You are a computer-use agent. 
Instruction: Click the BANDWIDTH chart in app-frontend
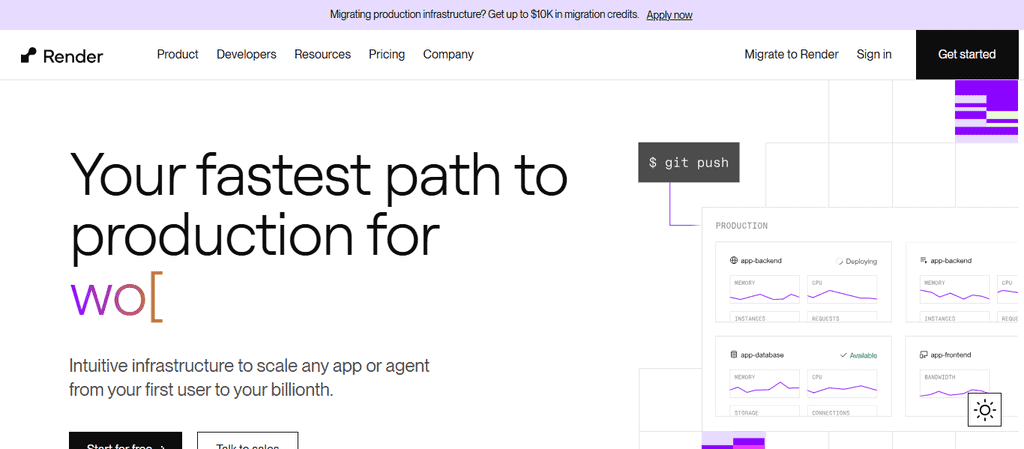954,384
